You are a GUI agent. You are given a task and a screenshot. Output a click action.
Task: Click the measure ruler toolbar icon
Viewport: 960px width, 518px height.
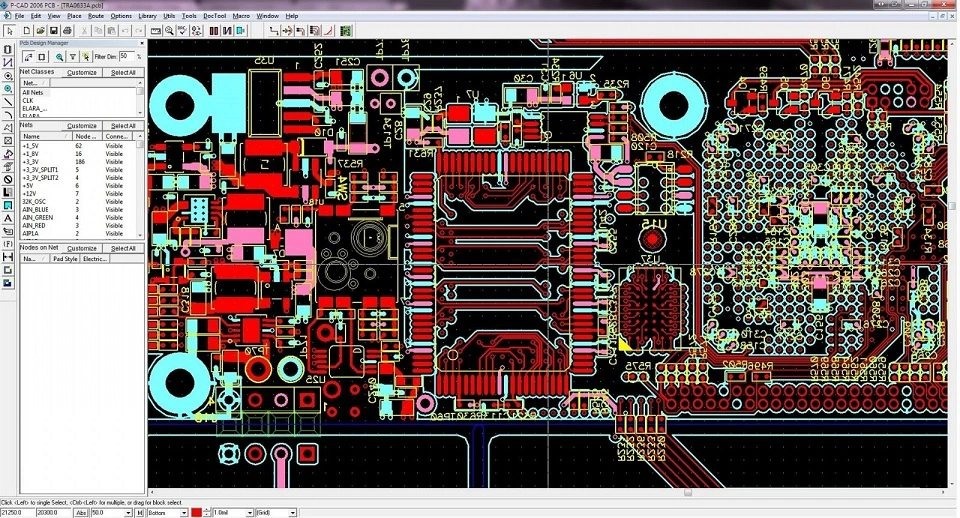pyautogui.click(x=156, y=31)
